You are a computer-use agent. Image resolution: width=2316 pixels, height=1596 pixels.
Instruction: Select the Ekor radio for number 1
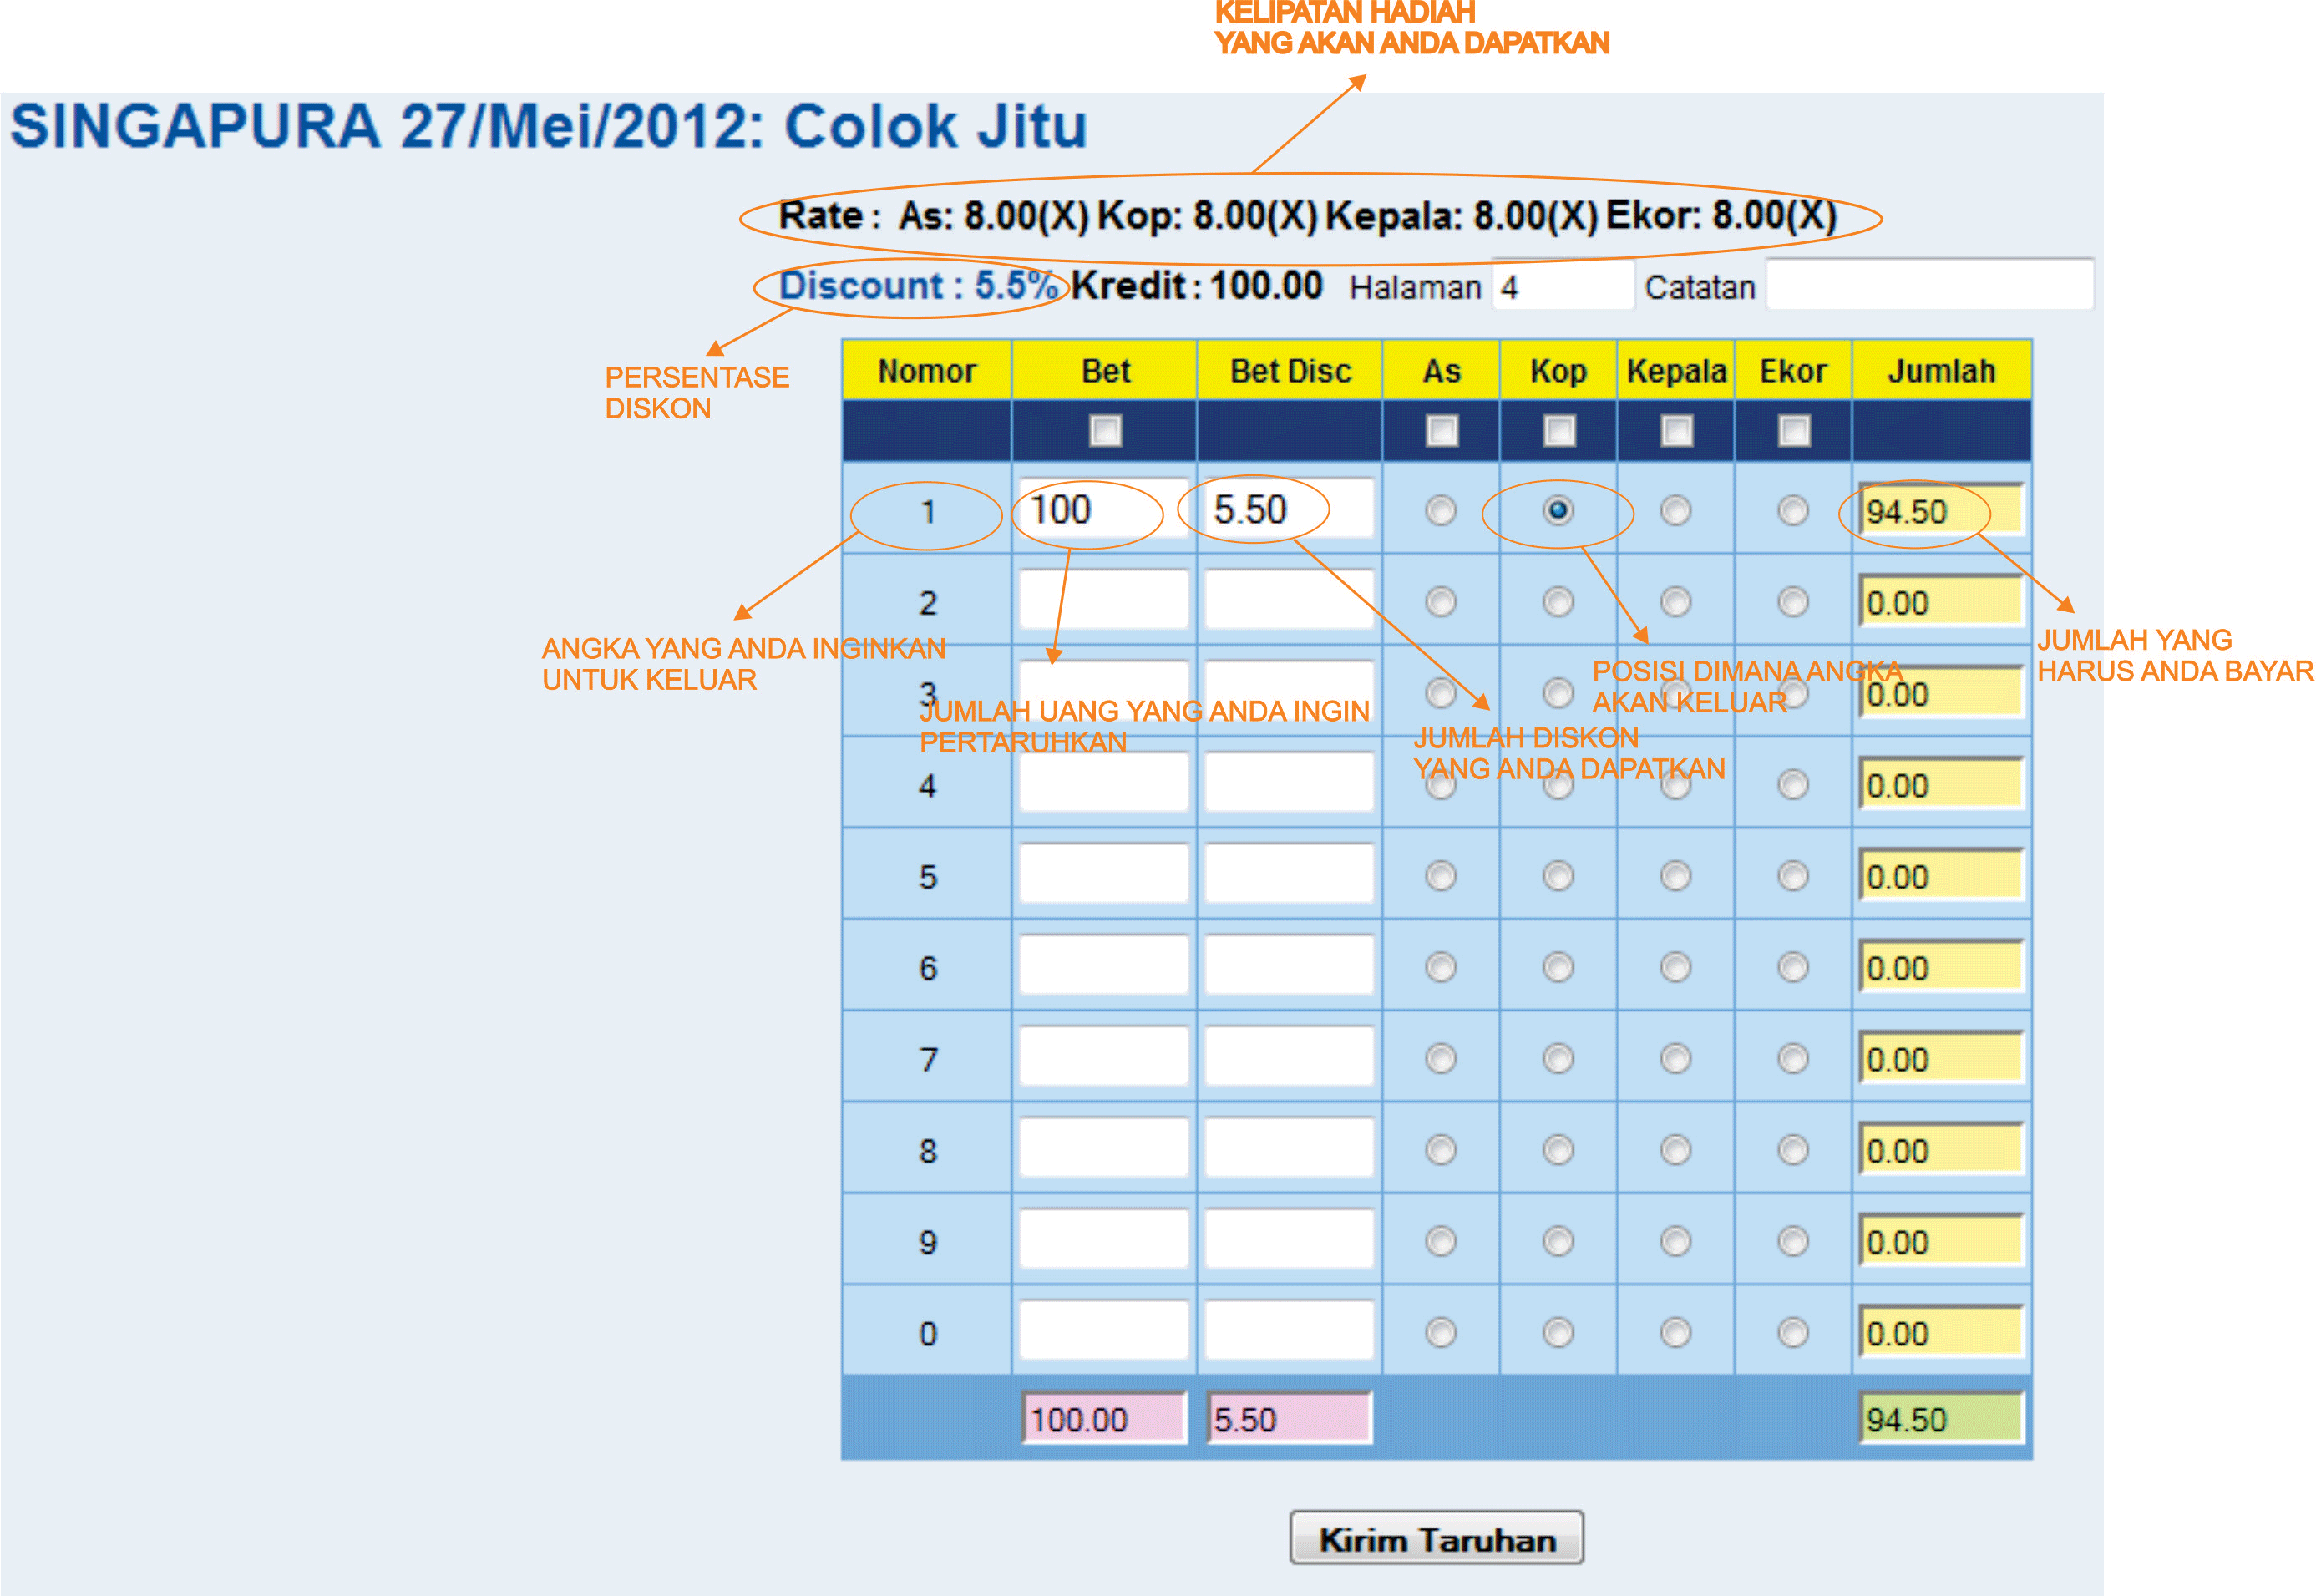click(1793, 511)
